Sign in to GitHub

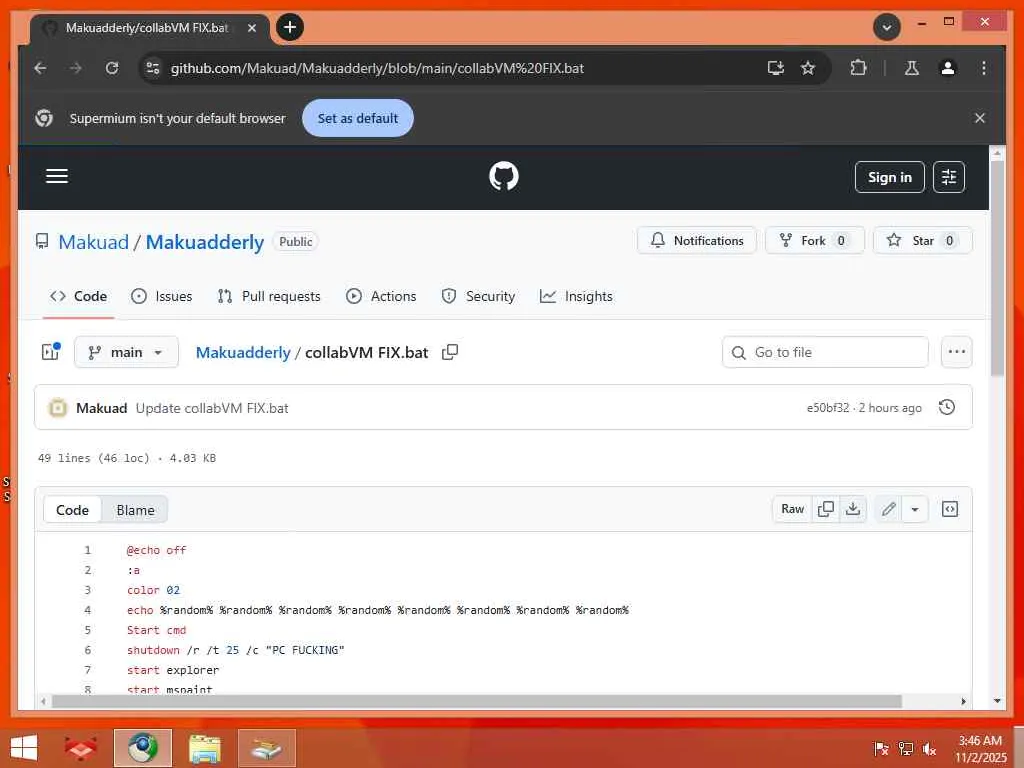(x=889, y=177)
